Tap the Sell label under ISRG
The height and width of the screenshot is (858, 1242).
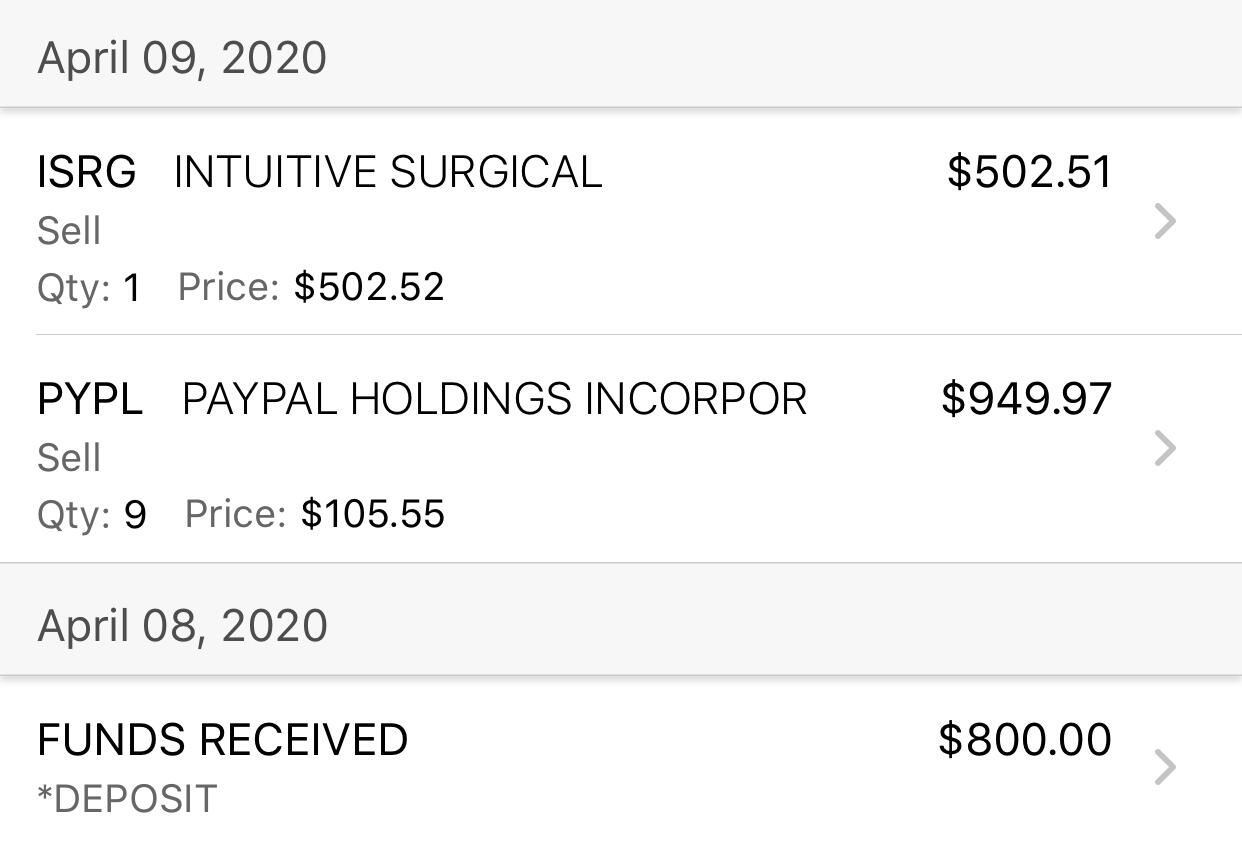(69, 231)
